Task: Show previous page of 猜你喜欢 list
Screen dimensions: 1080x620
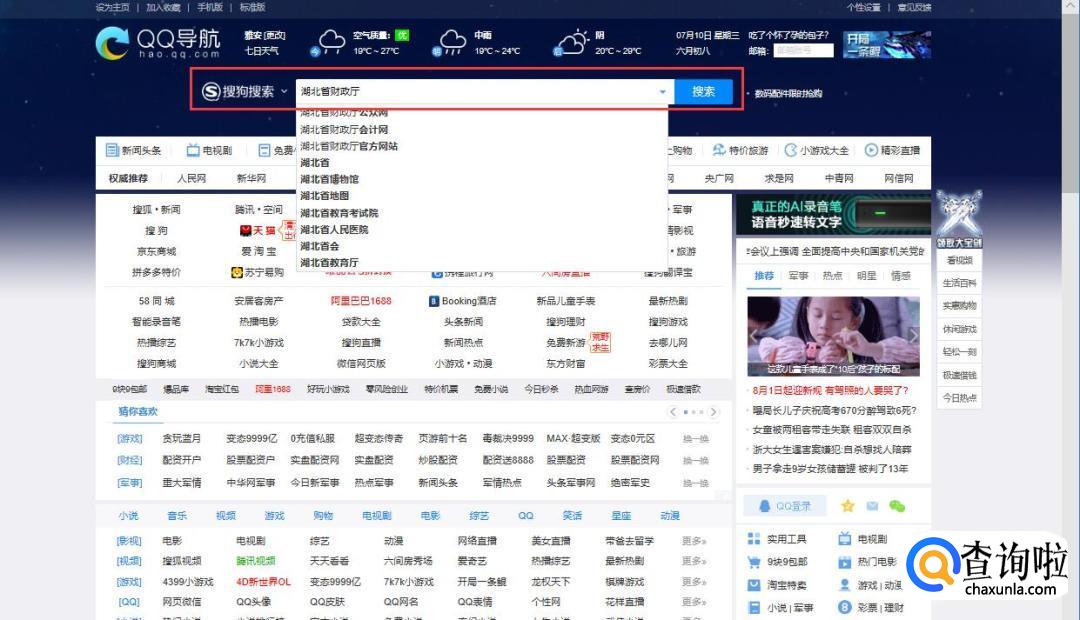Action: [673, 412]
